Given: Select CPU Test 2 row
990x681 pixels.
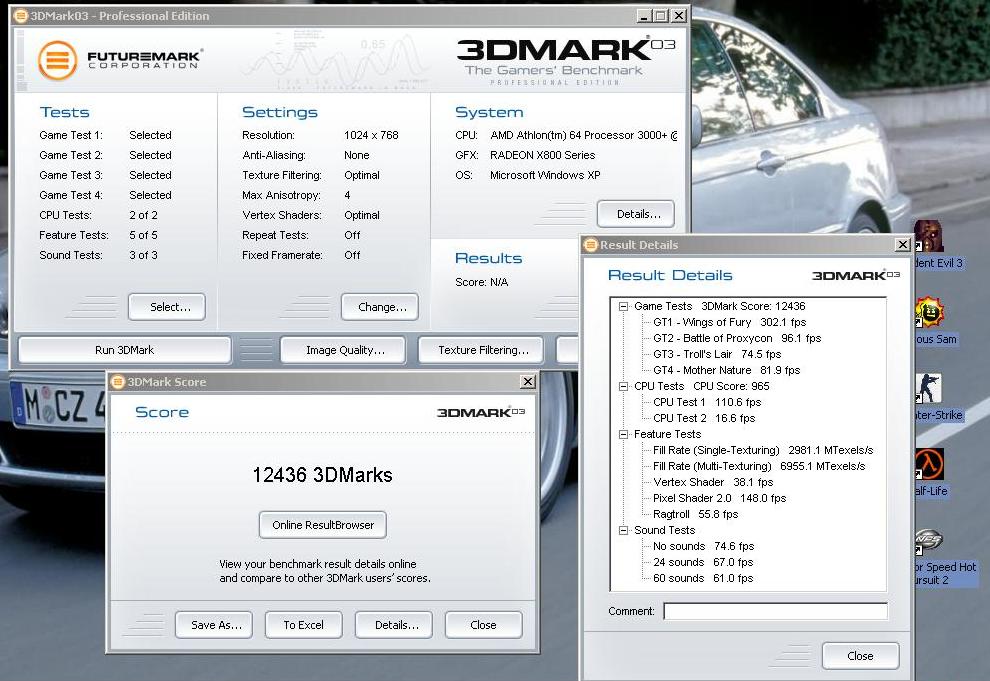Looking at the screenshot, I should (703, 418).
